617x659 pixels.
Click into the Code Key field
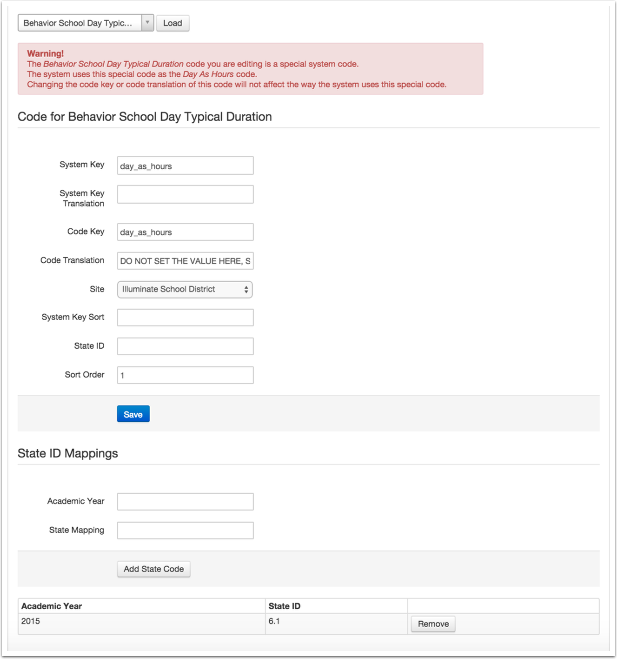click(x=185, y=232)
